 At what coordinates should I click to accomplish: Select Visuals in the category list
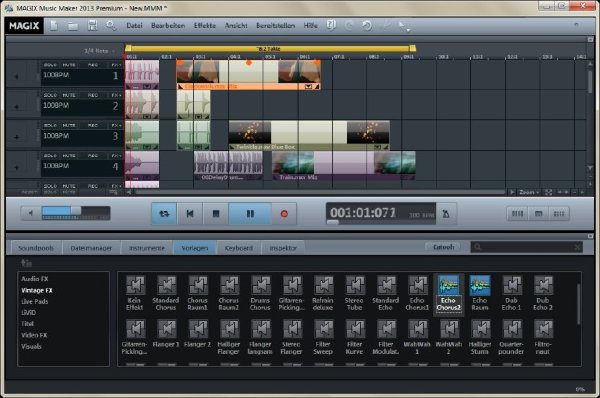31,347
